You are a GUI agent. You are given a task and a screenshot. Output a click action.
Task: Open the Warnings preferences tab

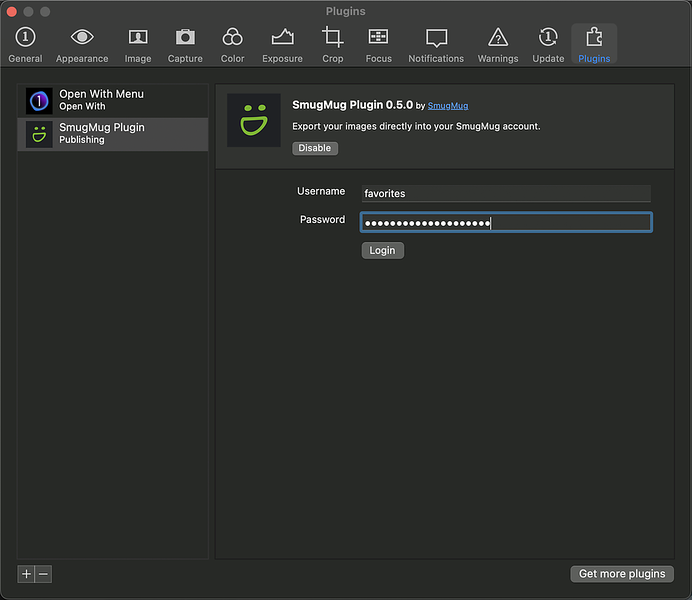(497, 45)
